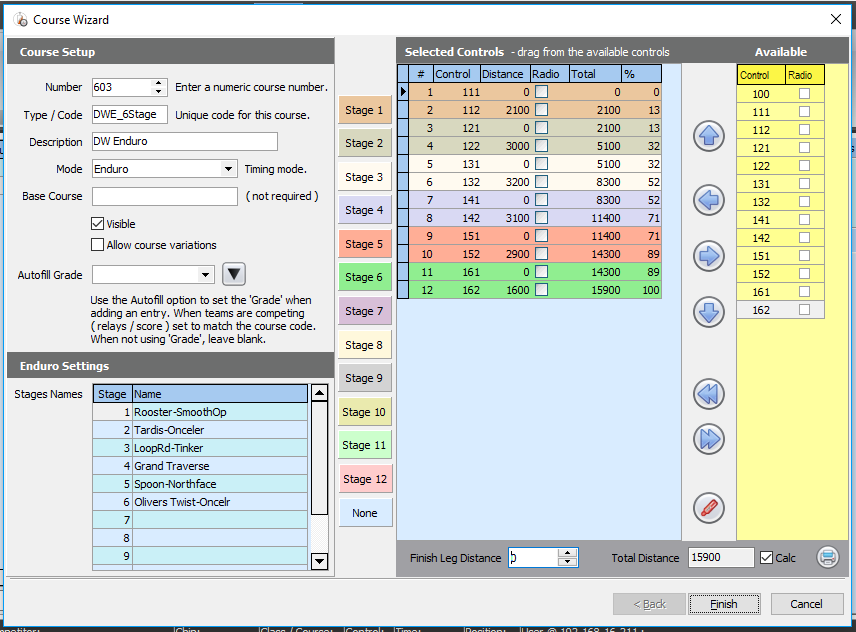Tick Radio checkbox for available control 162
This screenshot has height=632, width=856.
click(804, 310)
